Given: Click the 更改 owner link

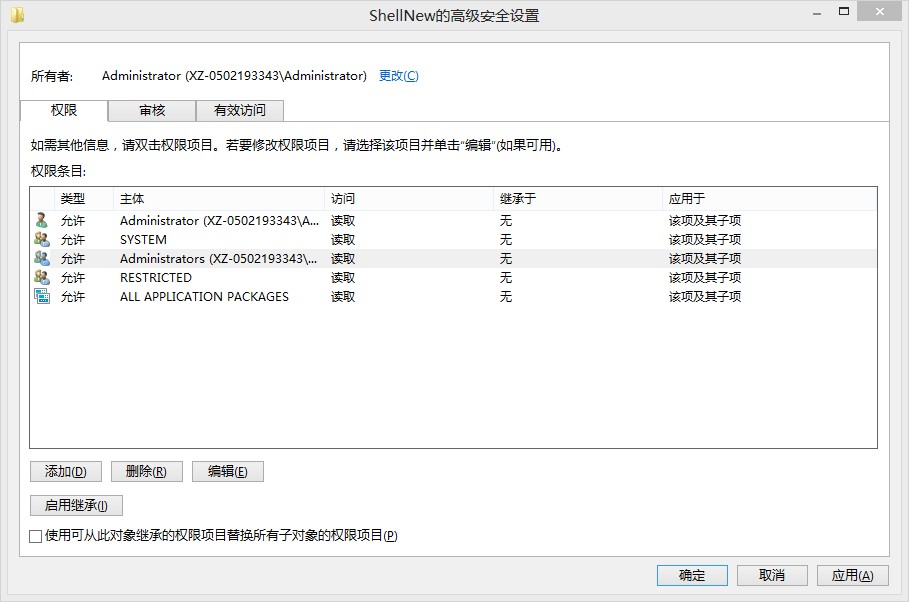Looking at the screenshot, I should [398, 76].
